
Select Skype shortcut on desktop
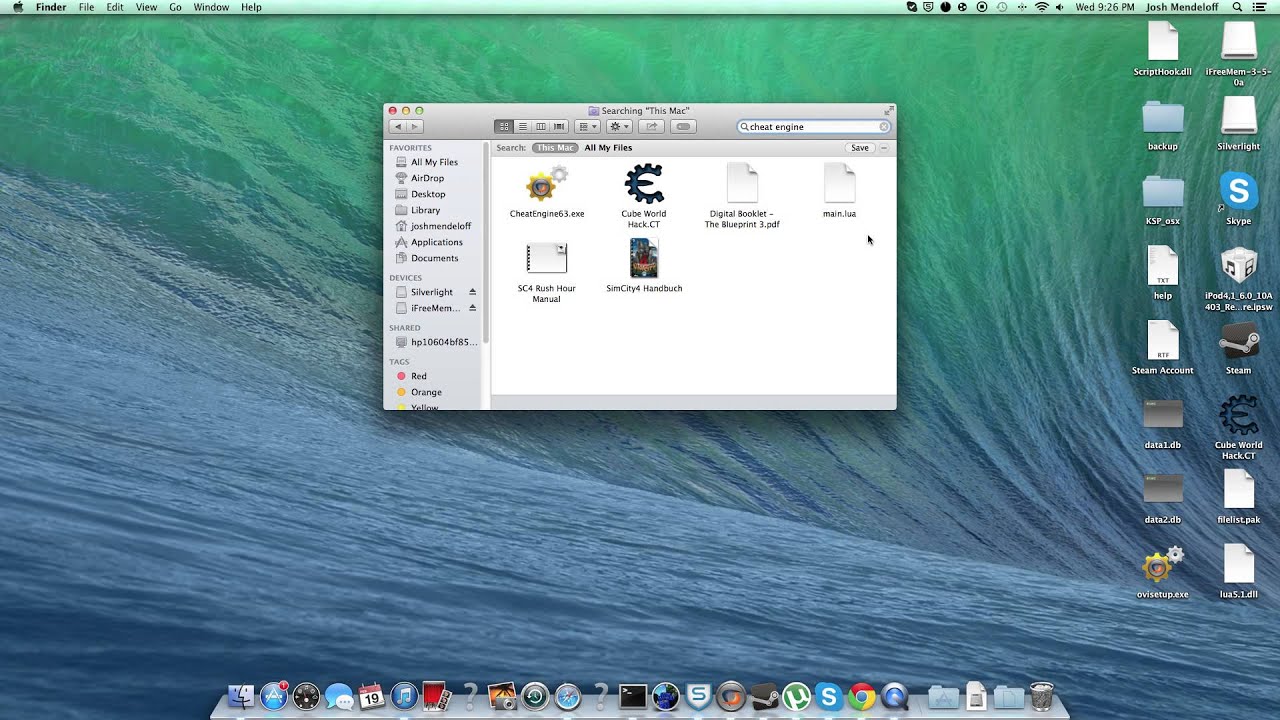pyautogui.click(x=1238, y=199)
